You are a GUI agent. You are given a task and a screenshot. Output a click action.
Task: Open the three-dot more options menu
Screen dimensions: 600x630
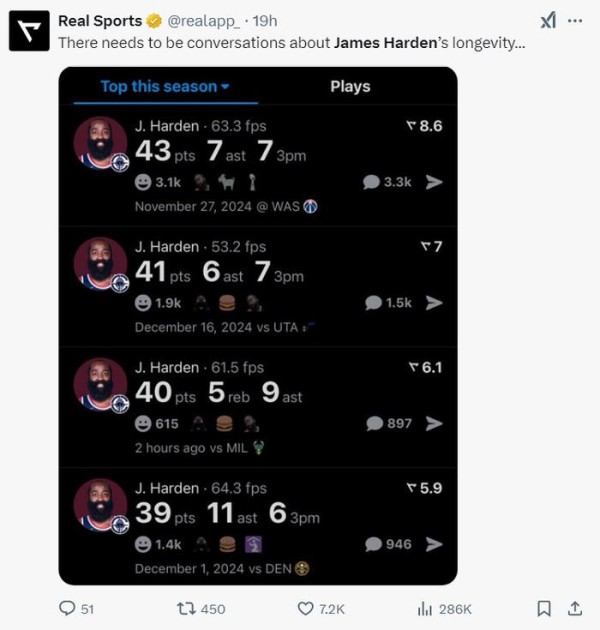575,20
